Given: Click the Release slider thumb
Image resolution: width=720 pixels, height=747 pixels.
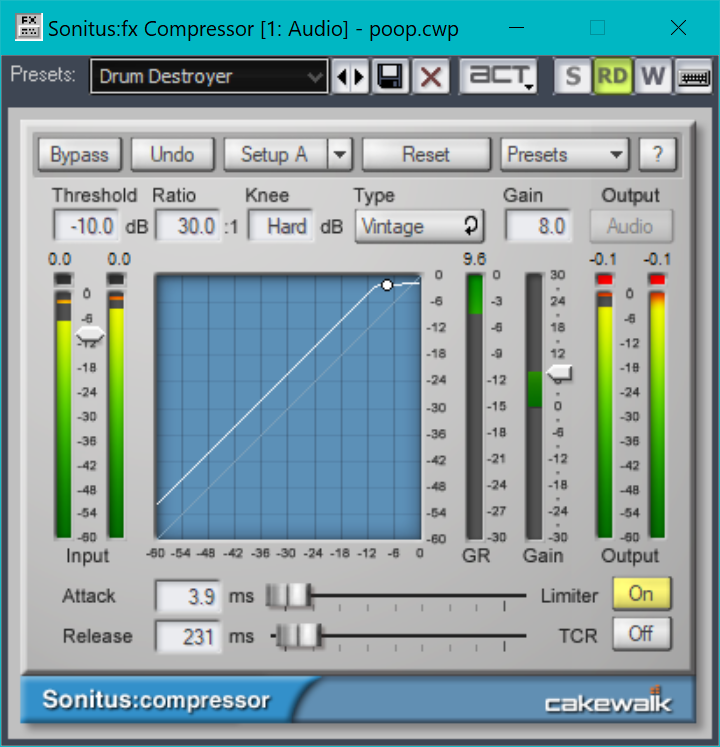Looking at the screenshot, I should 299,636.
